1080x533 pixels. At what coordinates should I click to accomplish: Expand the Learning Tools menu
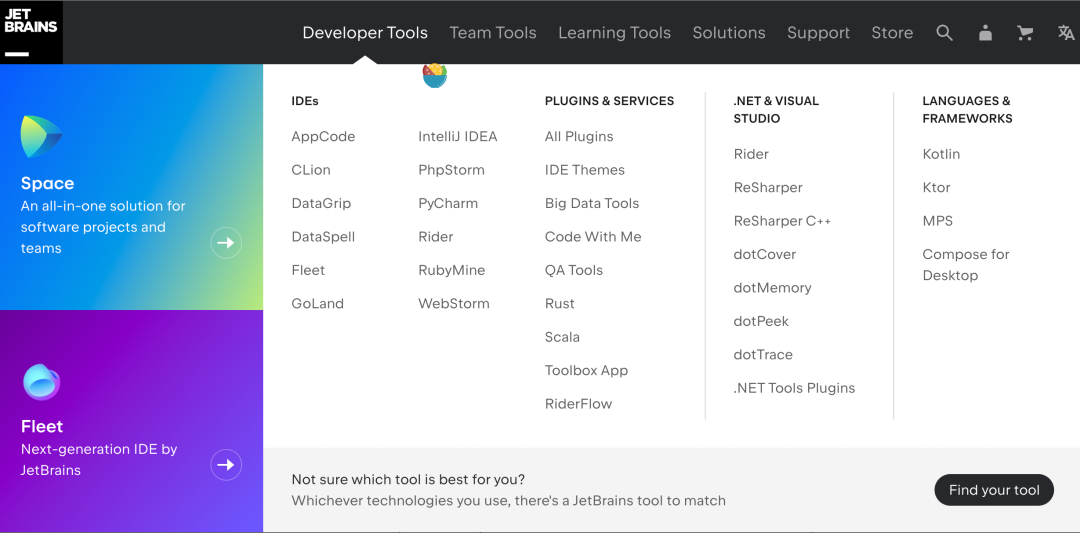click(x=614, y=33)
